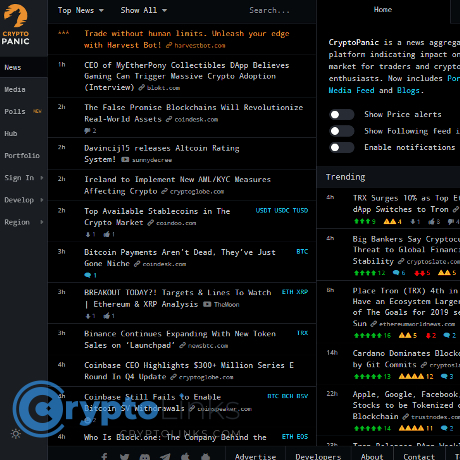
Task: Select News in the sidebar
Action: [x=24, y=67]
